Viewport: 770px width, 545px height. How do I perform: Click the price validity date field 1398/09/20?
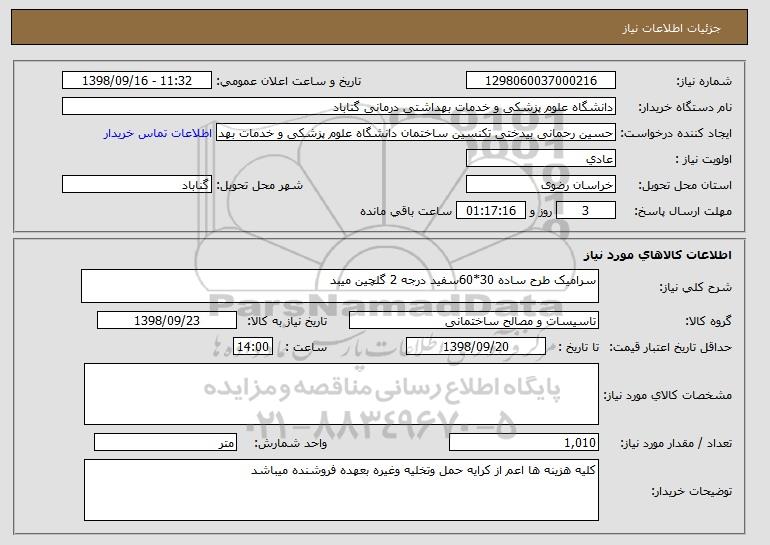point(476,347)
